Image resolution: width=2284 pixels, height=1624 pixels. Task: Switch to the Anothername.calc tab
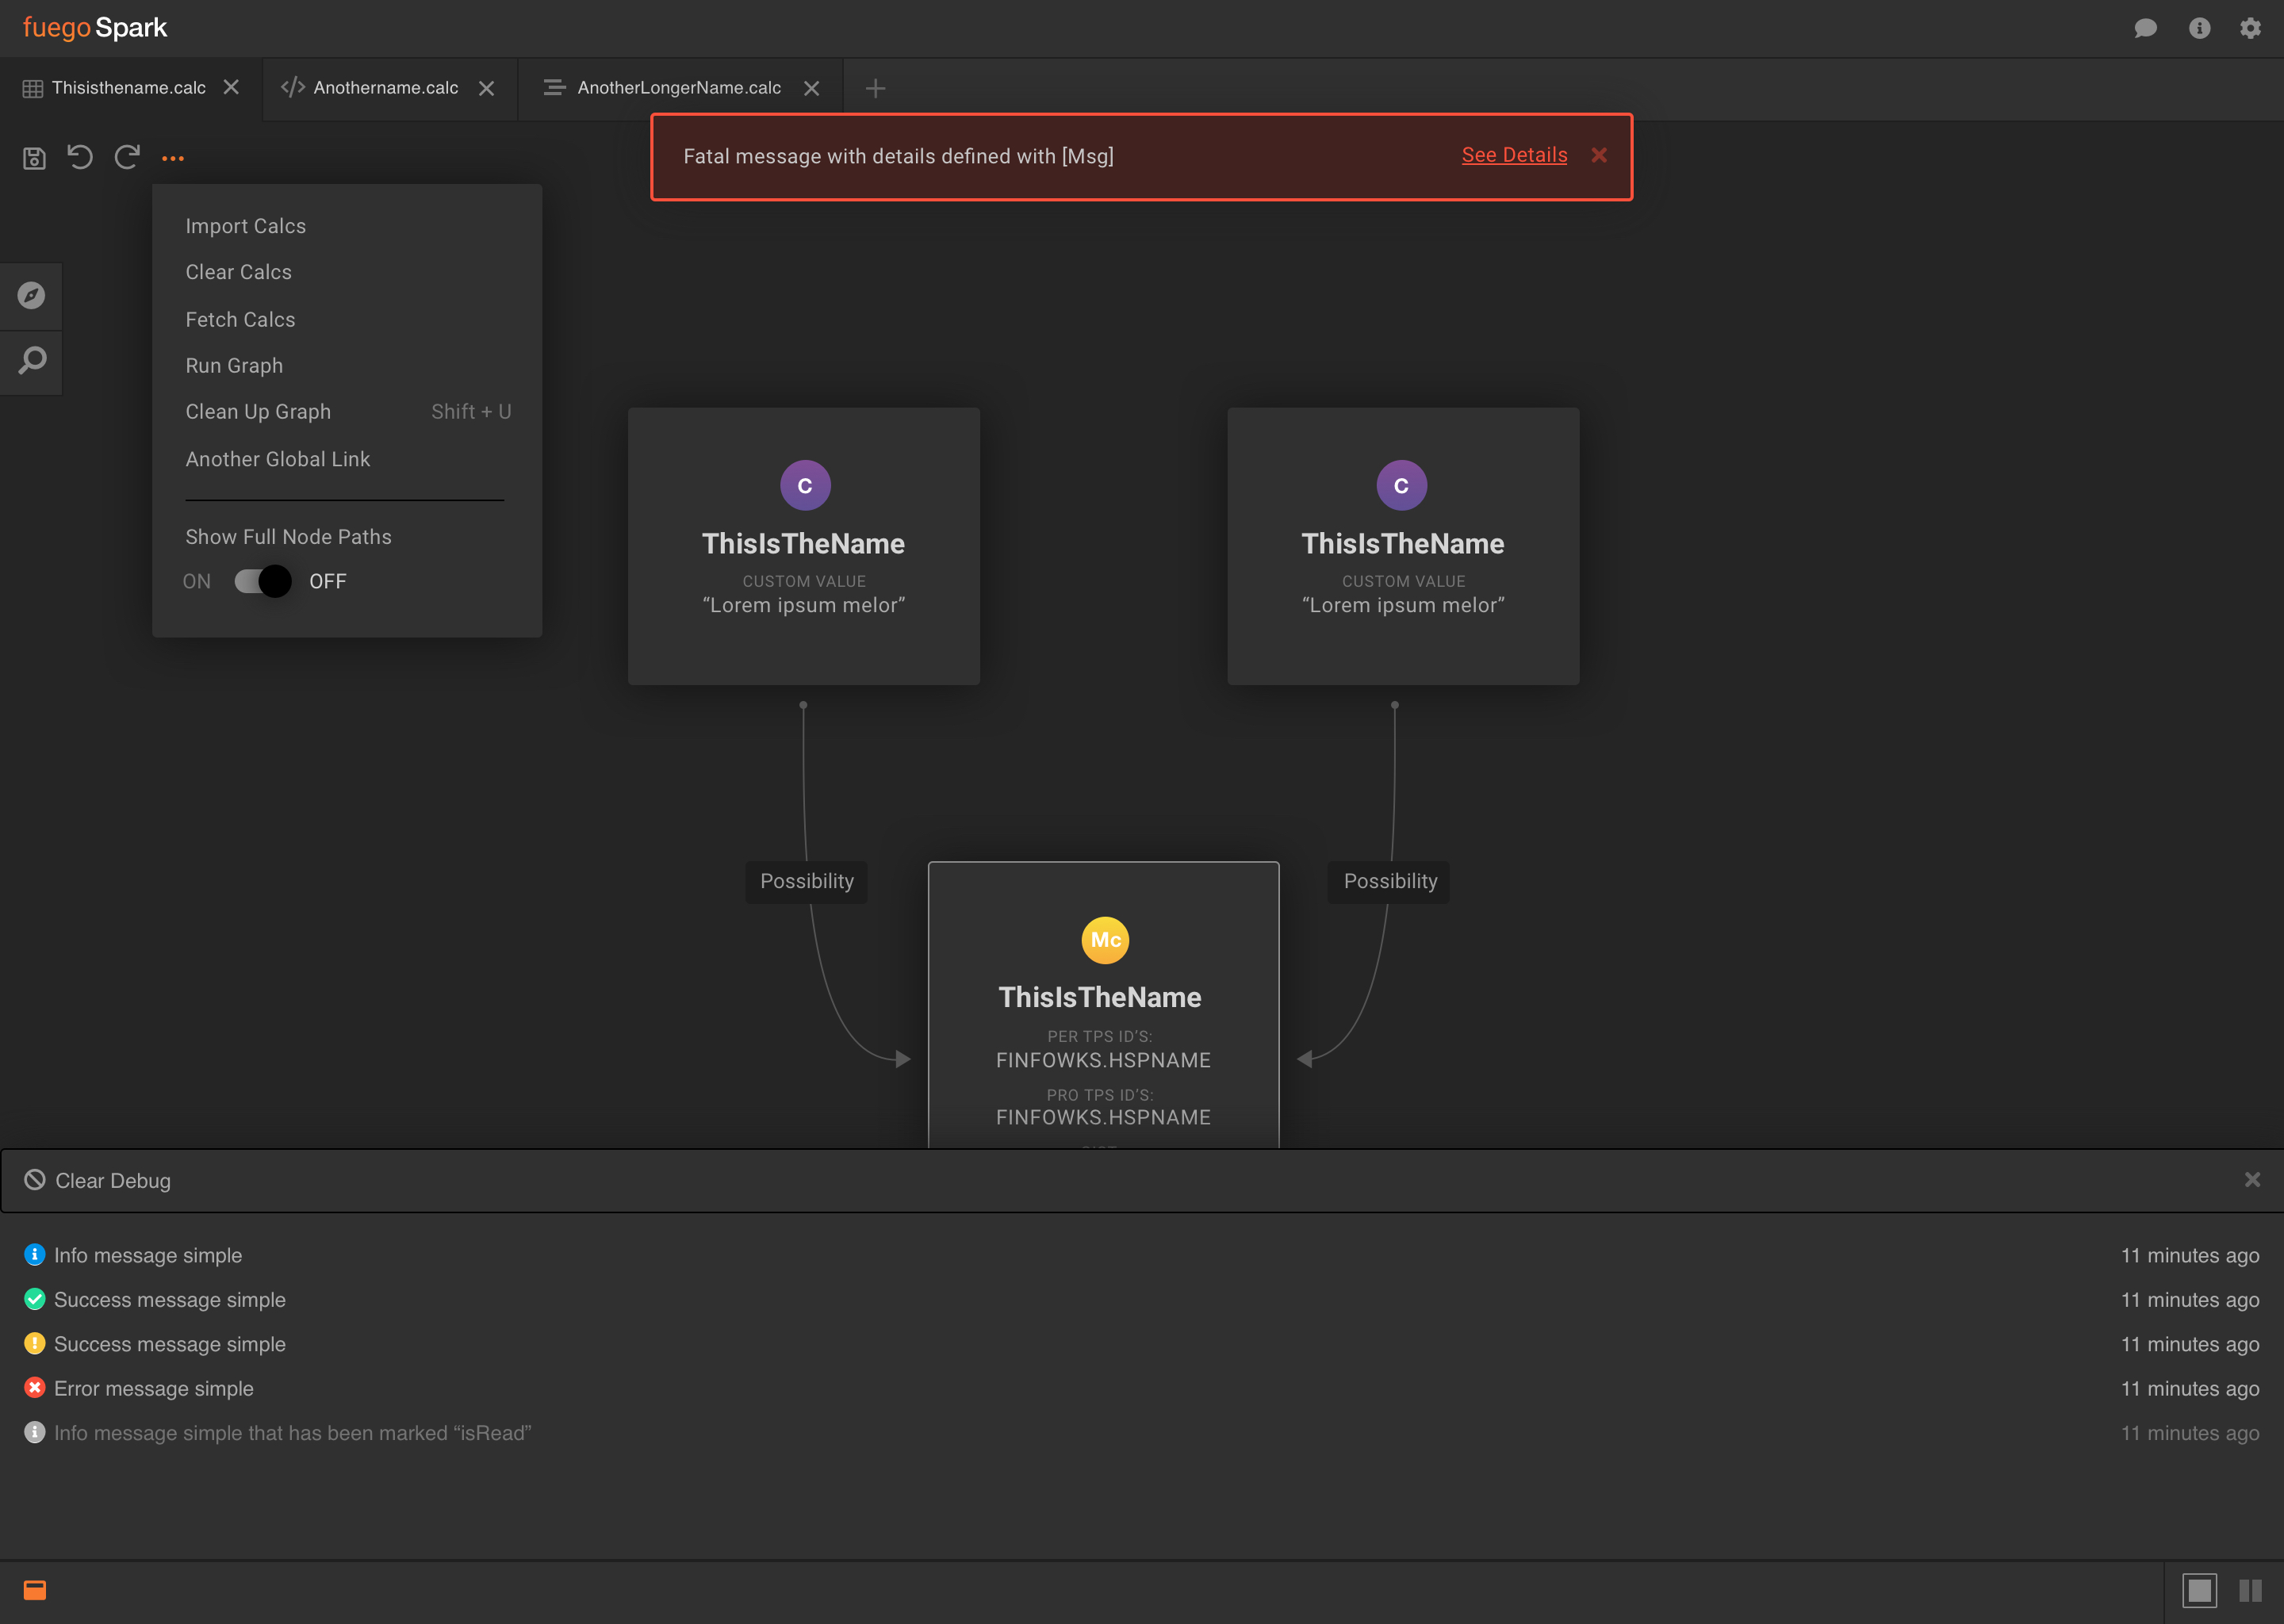[385, 88]
